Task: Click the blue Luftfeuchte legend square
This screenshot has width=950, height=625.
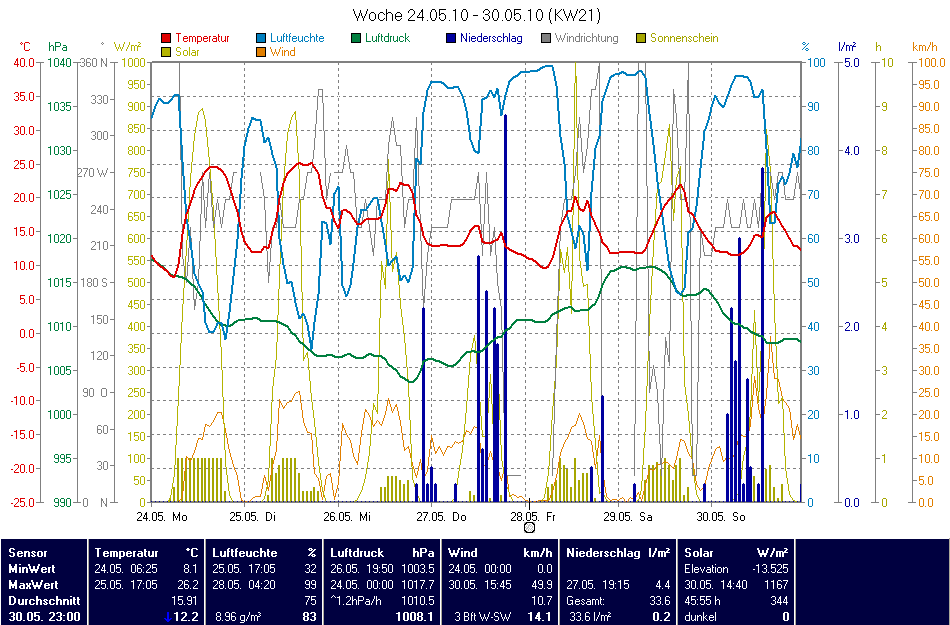Action: coord(262,38)
